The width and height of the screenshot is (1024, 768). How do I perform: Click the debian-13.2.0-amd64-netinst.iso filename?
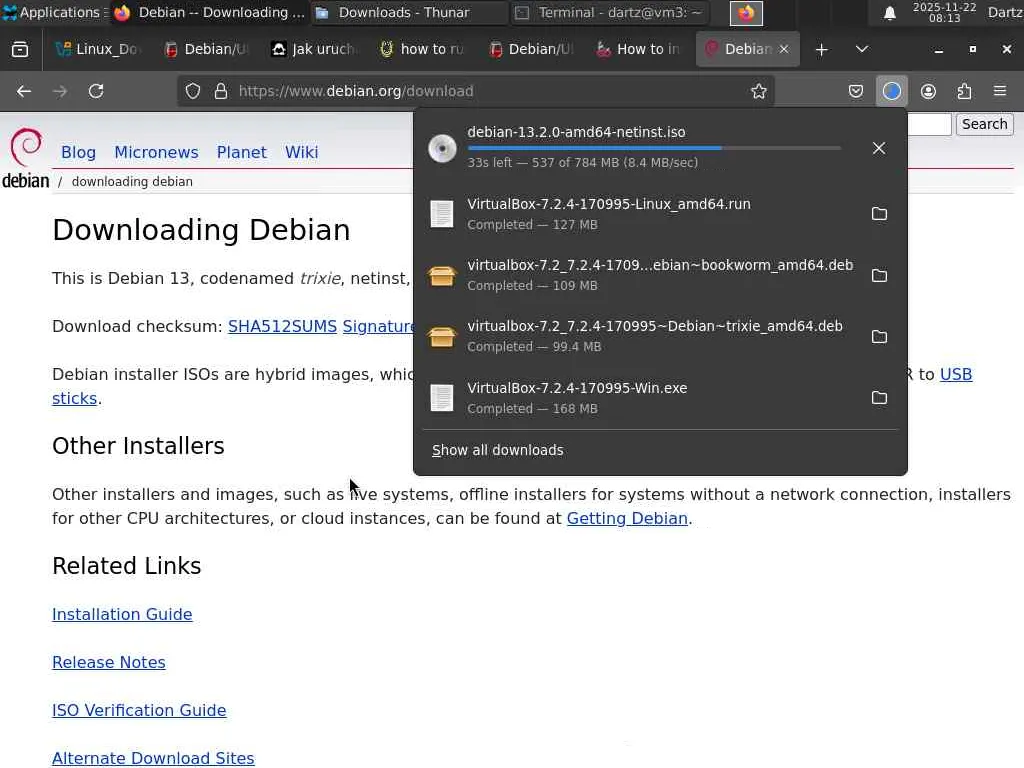[x=576, y=132]
